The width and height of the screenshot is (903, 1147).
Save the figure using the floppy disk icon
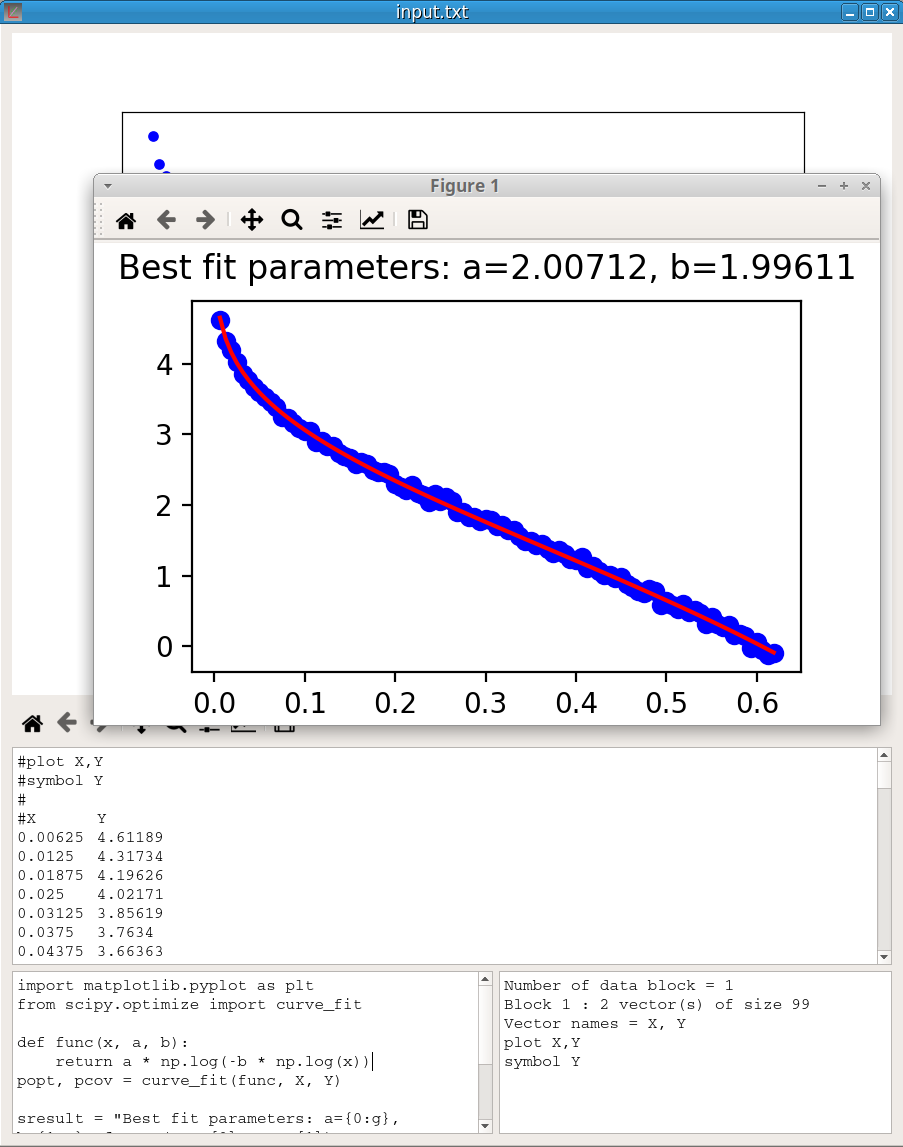pyautogui.click(x=417, y=220)
